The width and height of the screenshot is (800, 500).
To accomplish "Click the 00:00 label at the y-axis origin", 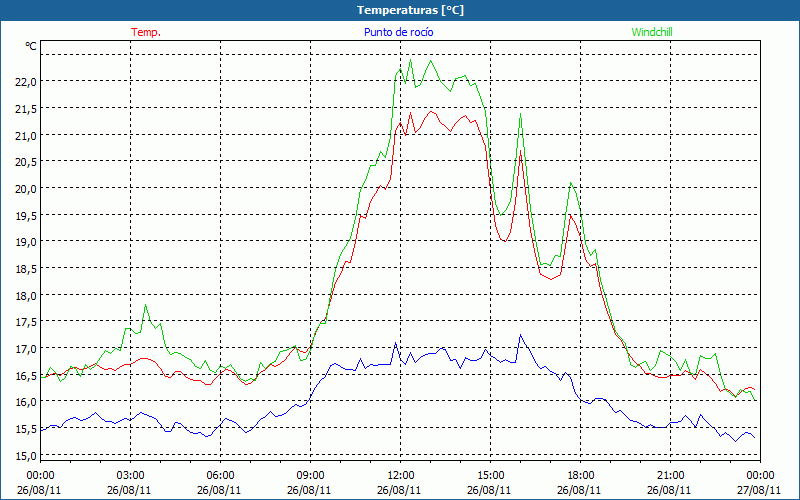I will coord(41,476).
